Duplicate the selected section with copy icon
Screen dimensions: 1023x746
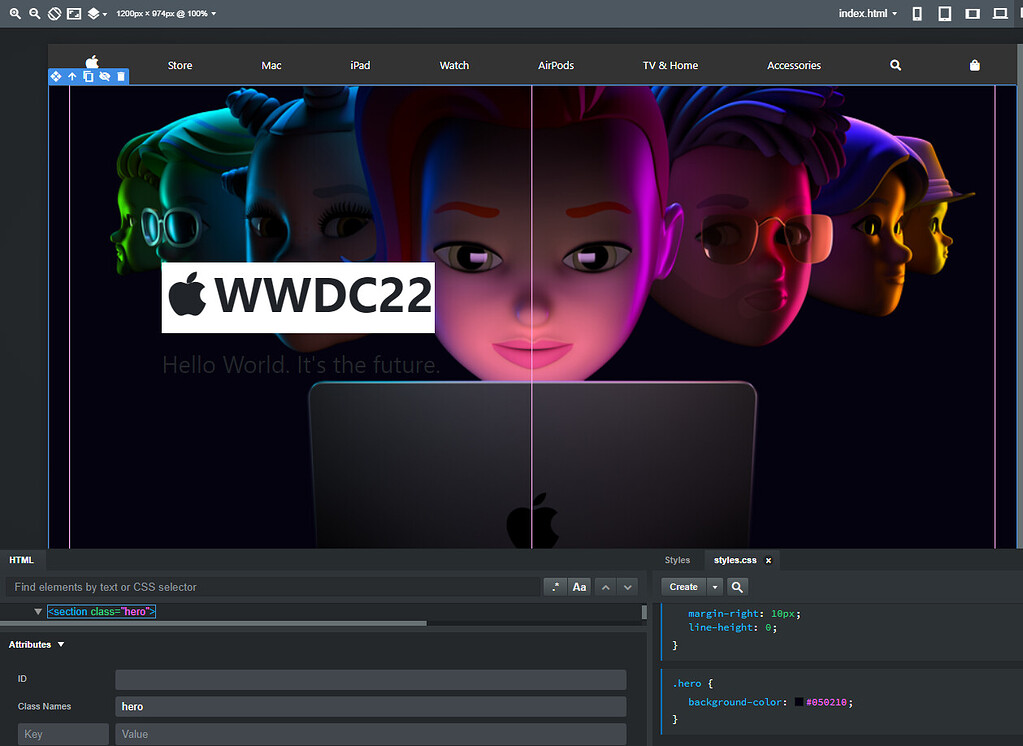pyautogui.click(x=88, y=77)
